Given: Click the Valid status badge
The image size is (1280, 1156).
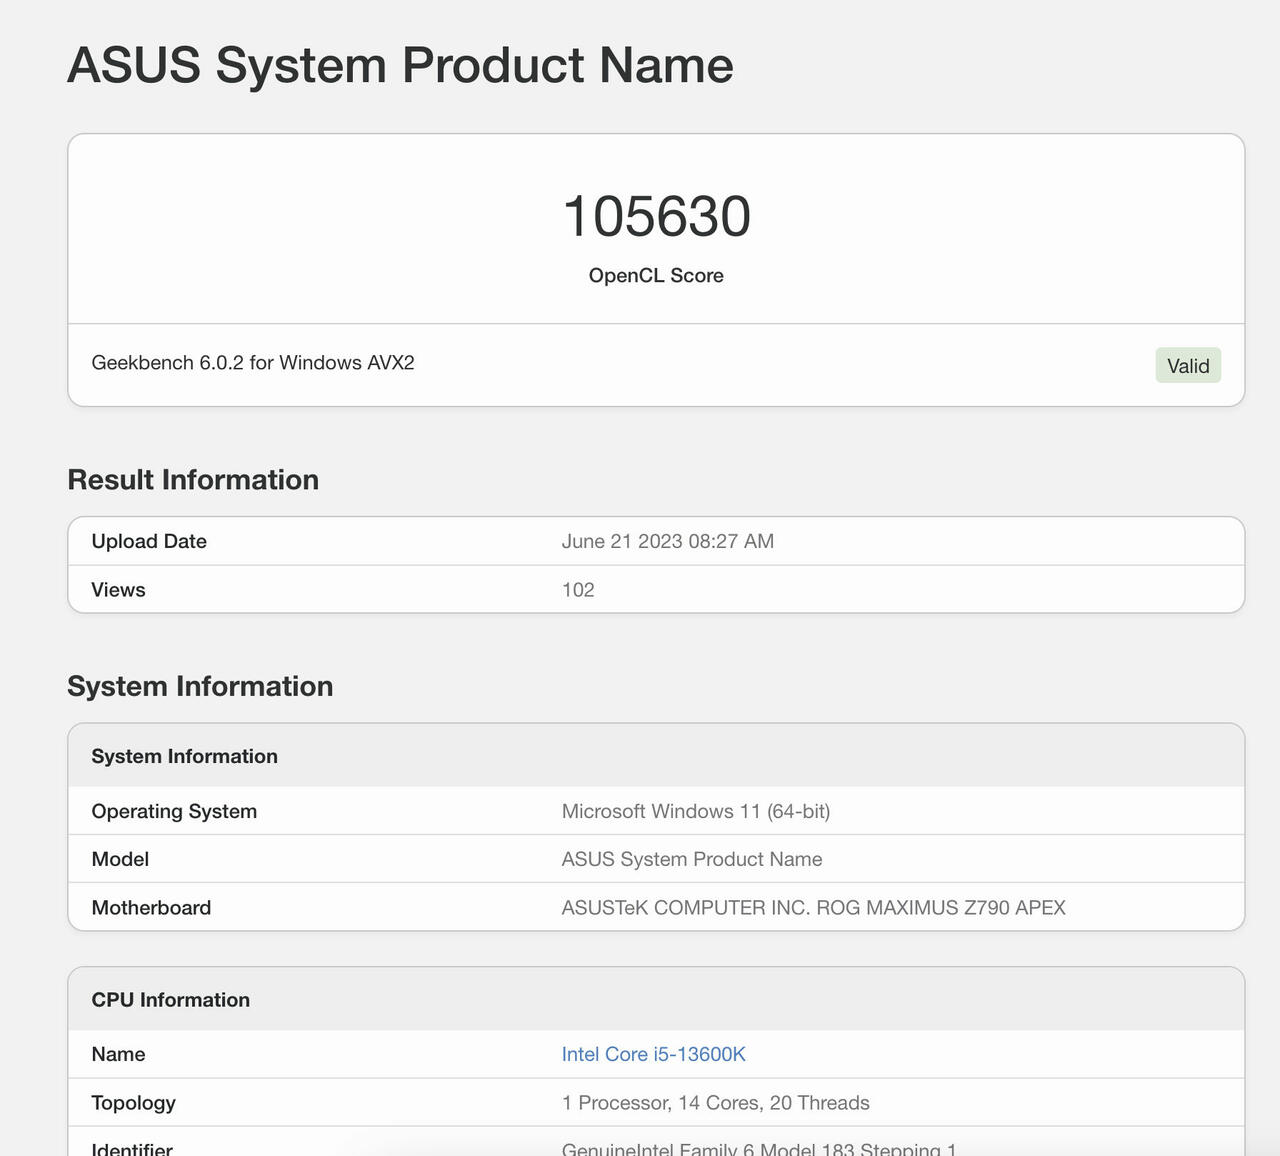Looking at the screenshot, I should [x=1188, y=366].
